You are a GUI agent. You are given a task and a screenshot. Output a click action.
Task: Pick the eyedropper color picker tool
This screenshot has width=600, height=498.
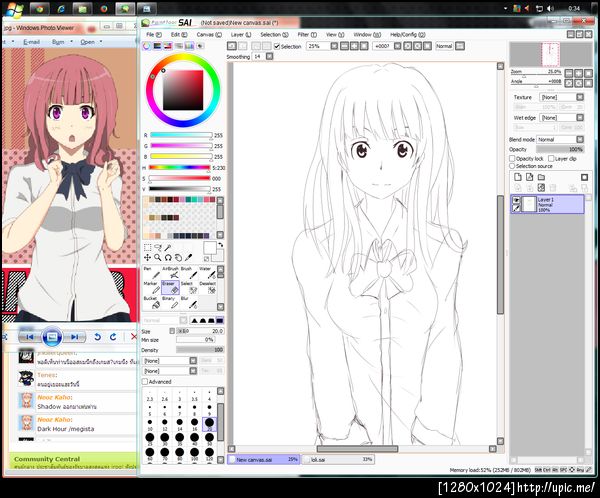pyautogui.click(x=188, y=258)
